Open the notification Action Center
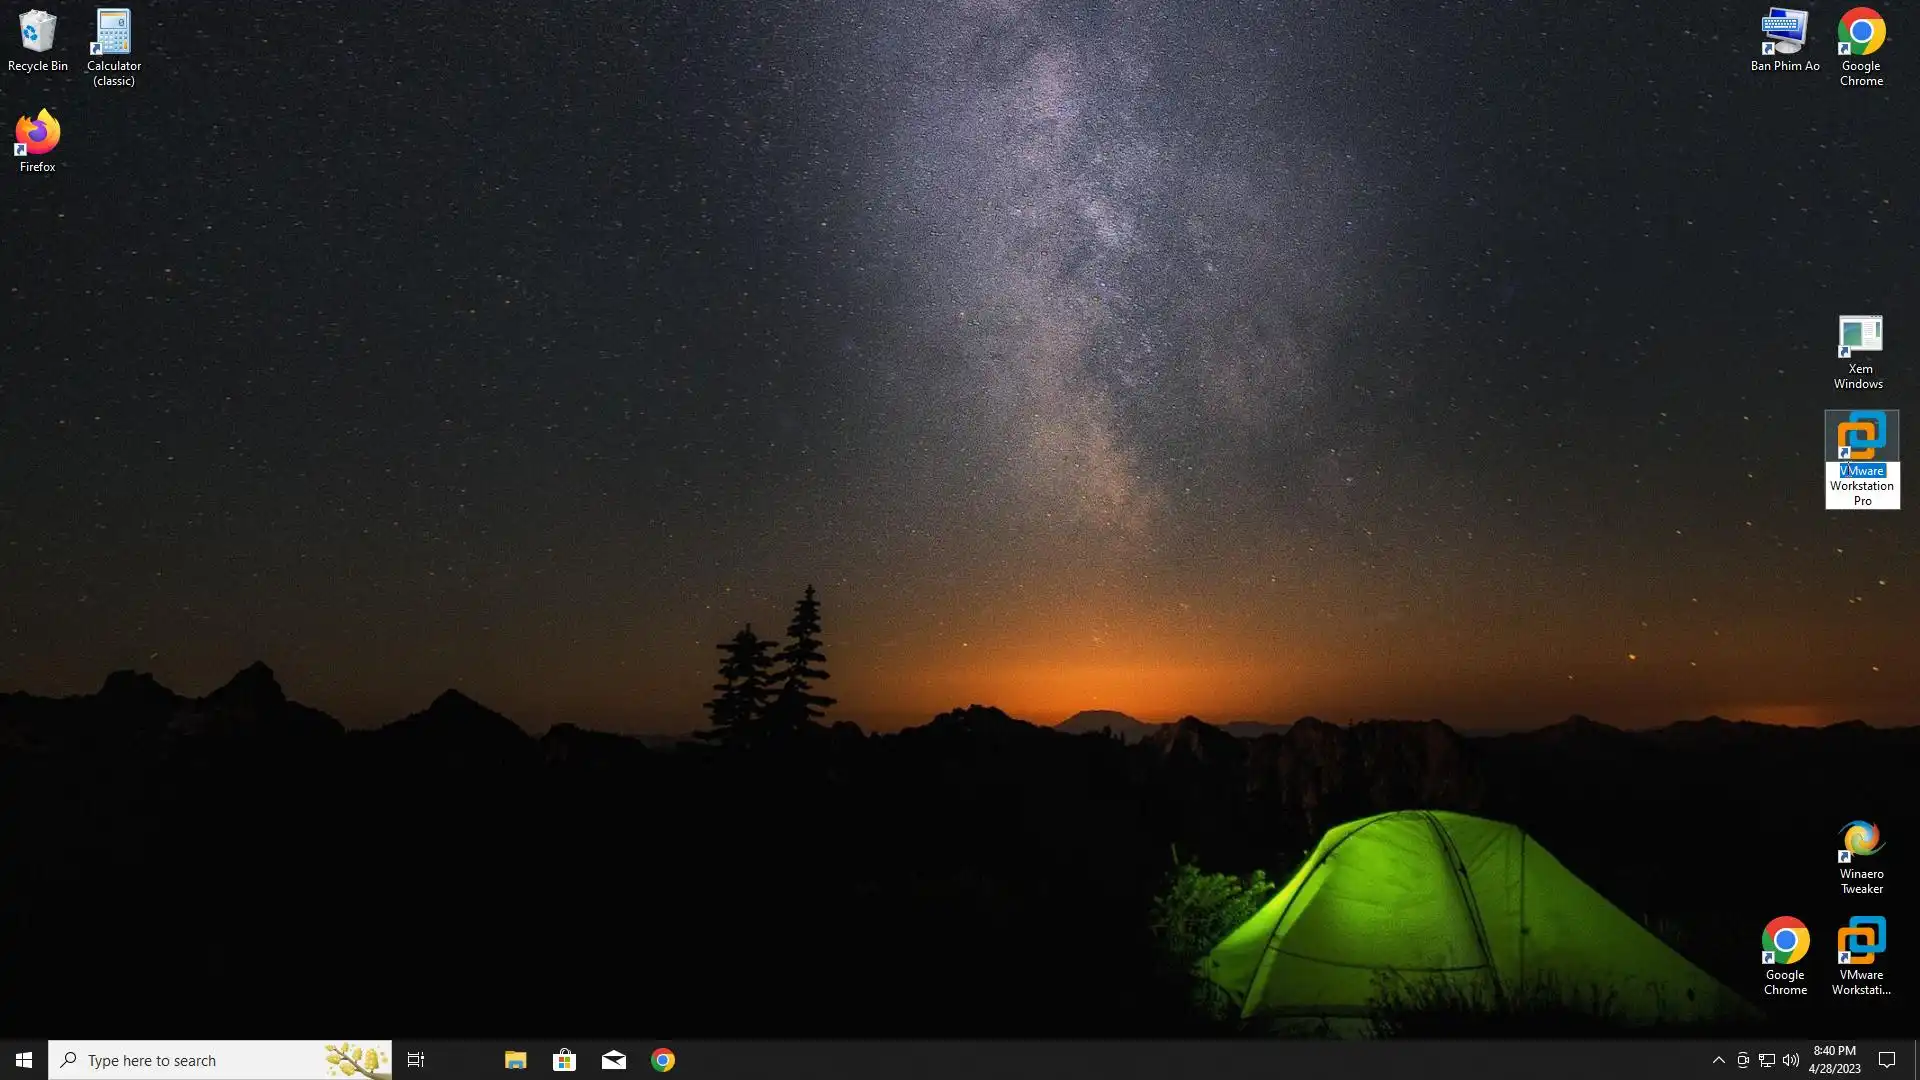 point(1887,1060)
